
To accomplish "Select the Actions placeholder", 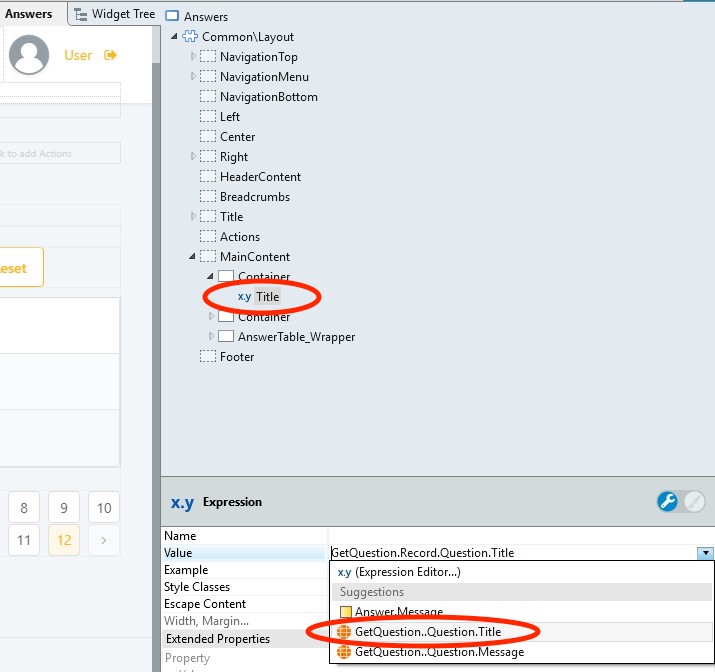I will click(x=240, y=237).
